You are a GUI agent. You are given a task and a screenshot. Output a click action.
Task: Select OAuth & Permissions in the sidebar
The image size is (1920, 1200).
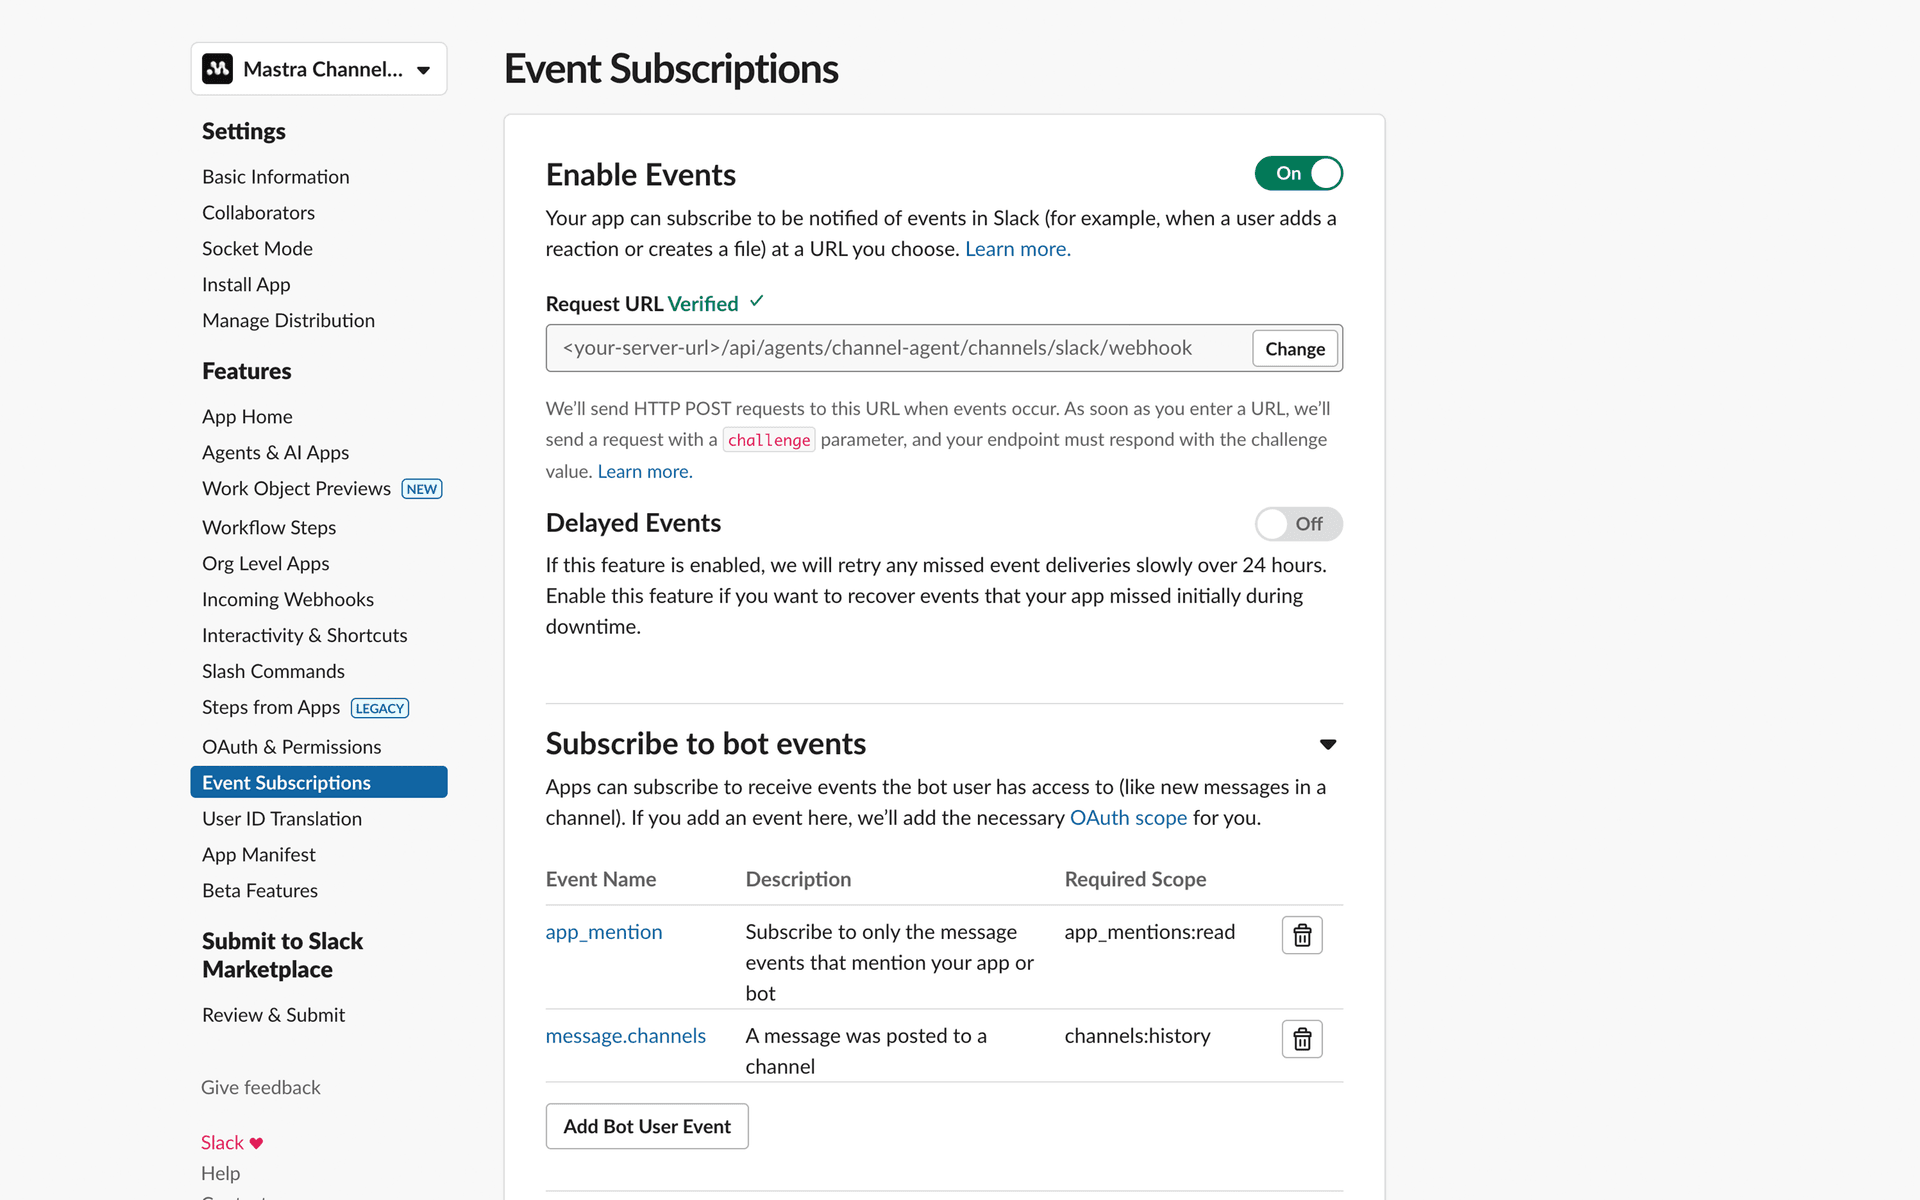point(291,746)
